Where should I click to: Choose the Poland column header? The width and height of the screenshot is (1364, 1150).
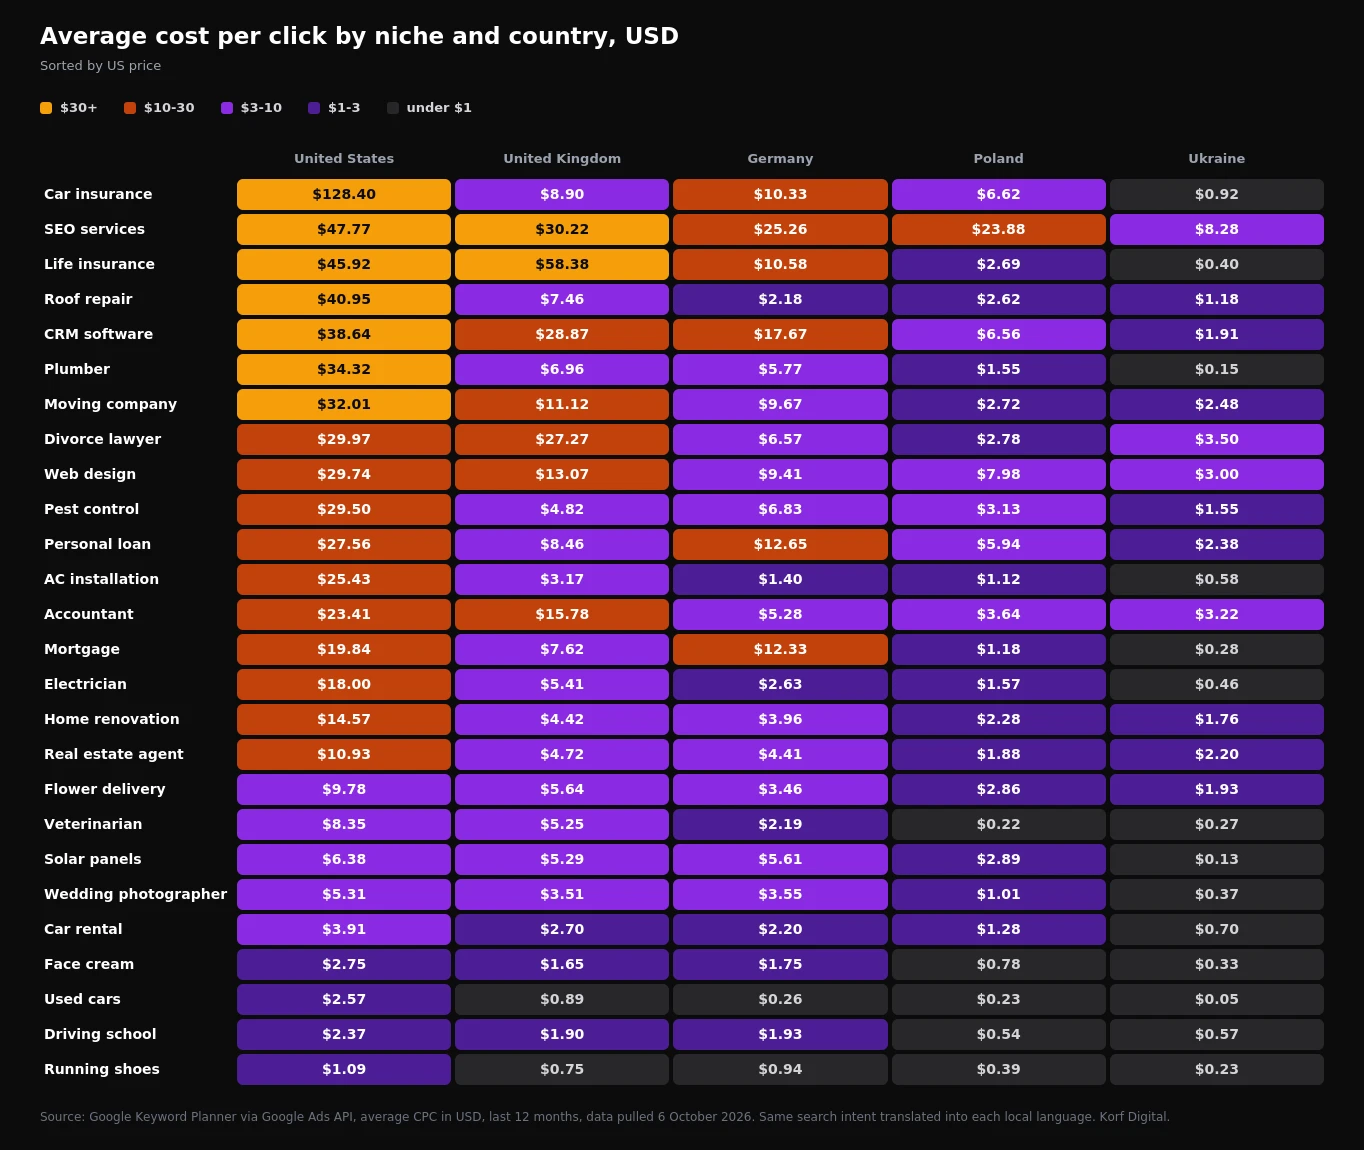pyautogui.click(x=999, y=159)
